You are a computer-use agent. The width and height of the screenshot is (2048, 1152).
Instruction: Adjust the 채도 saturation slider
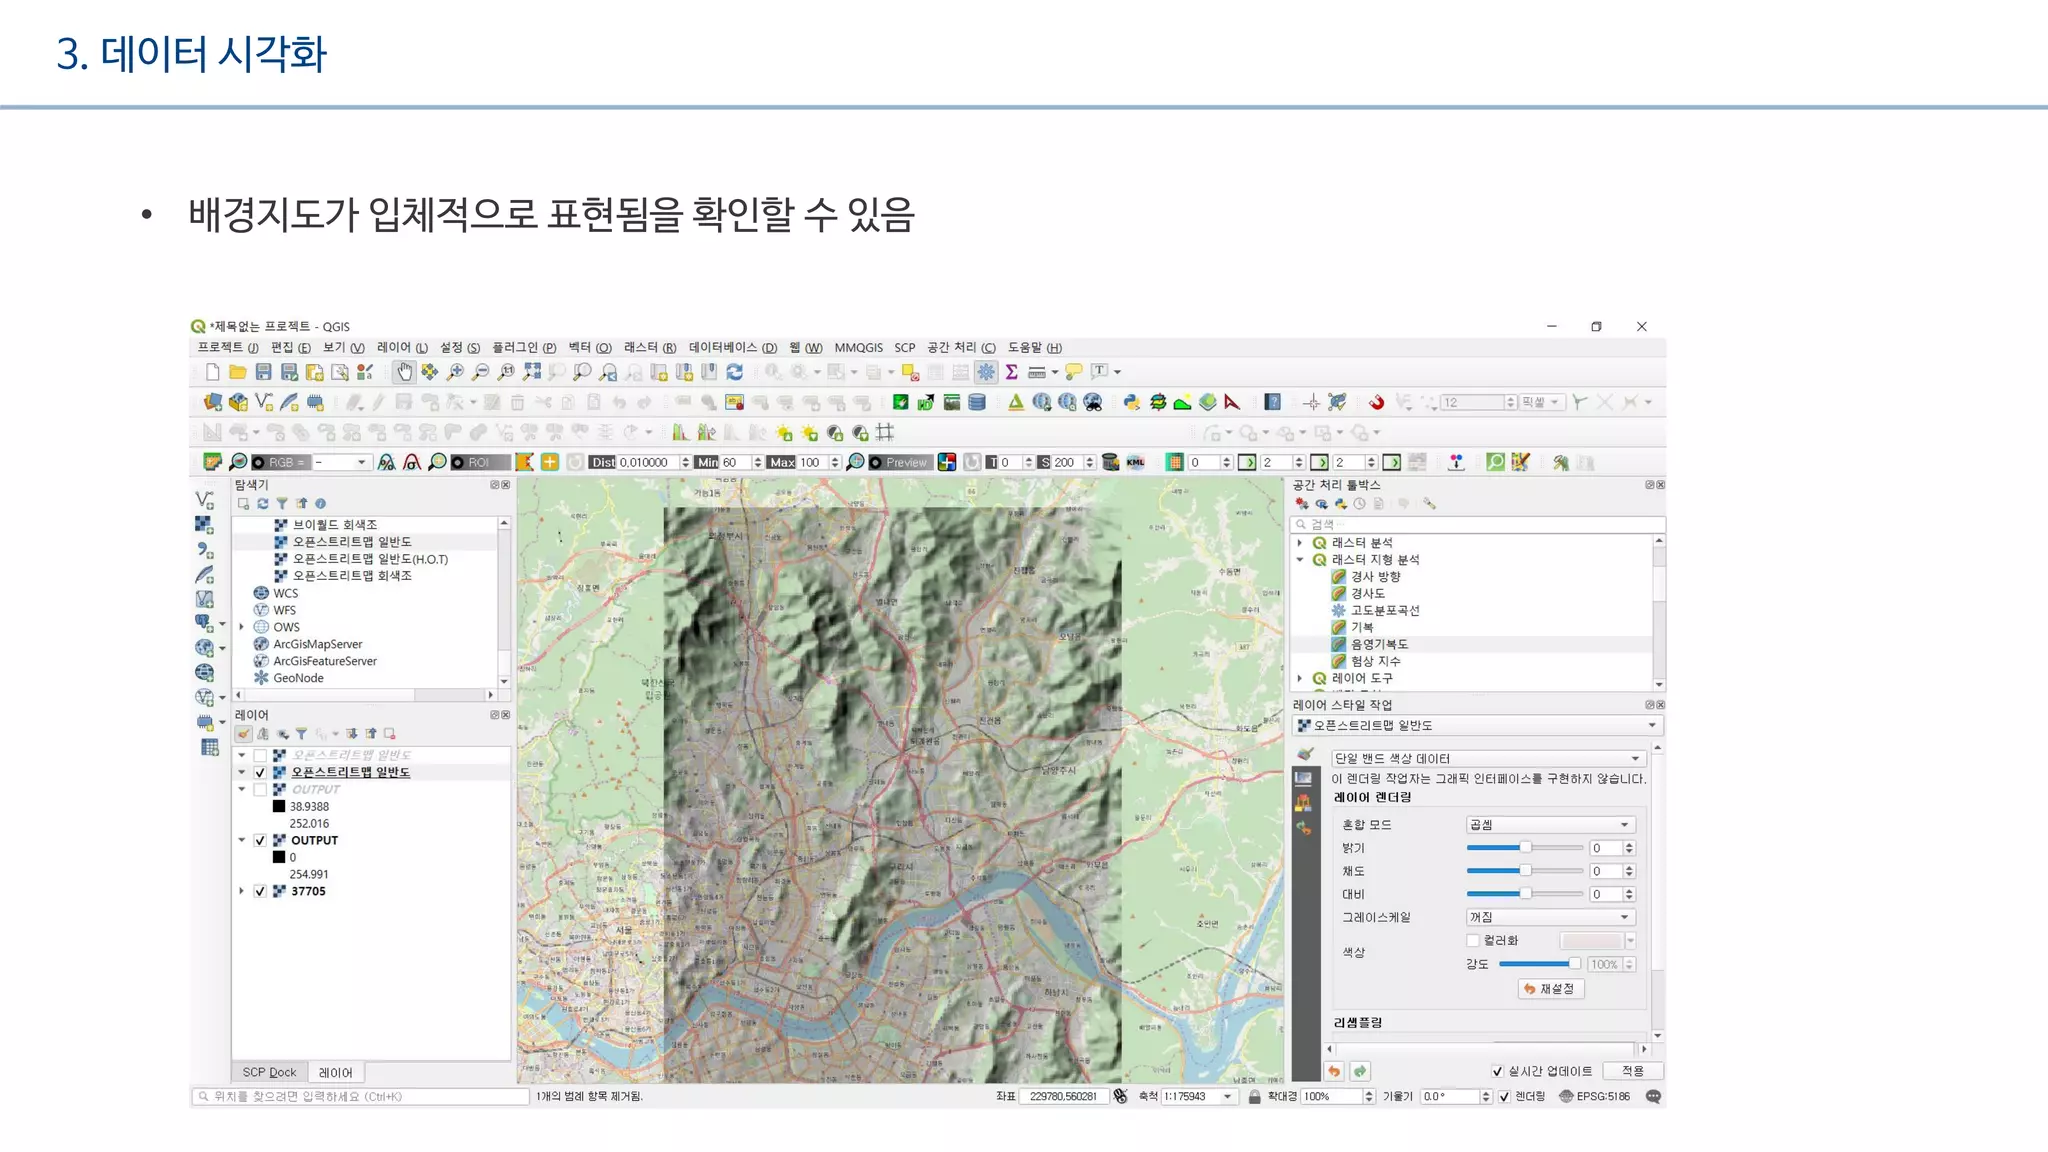[x=1525, y=871]
